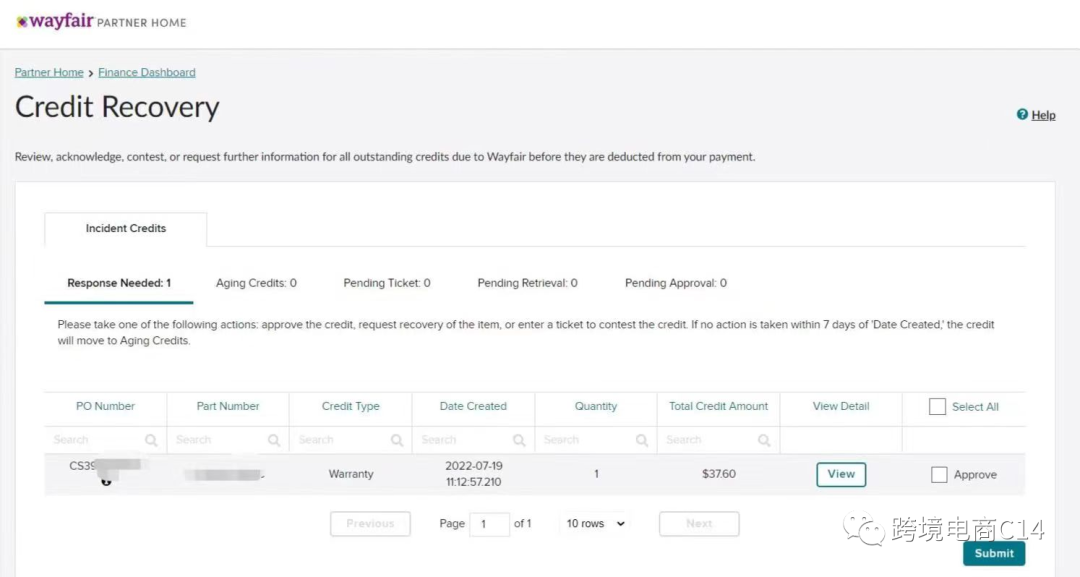Viewport: 1080px width, 577px height.
Task: Click the Wayfair Partner Home logo
Action: click(x=101, y=22)
